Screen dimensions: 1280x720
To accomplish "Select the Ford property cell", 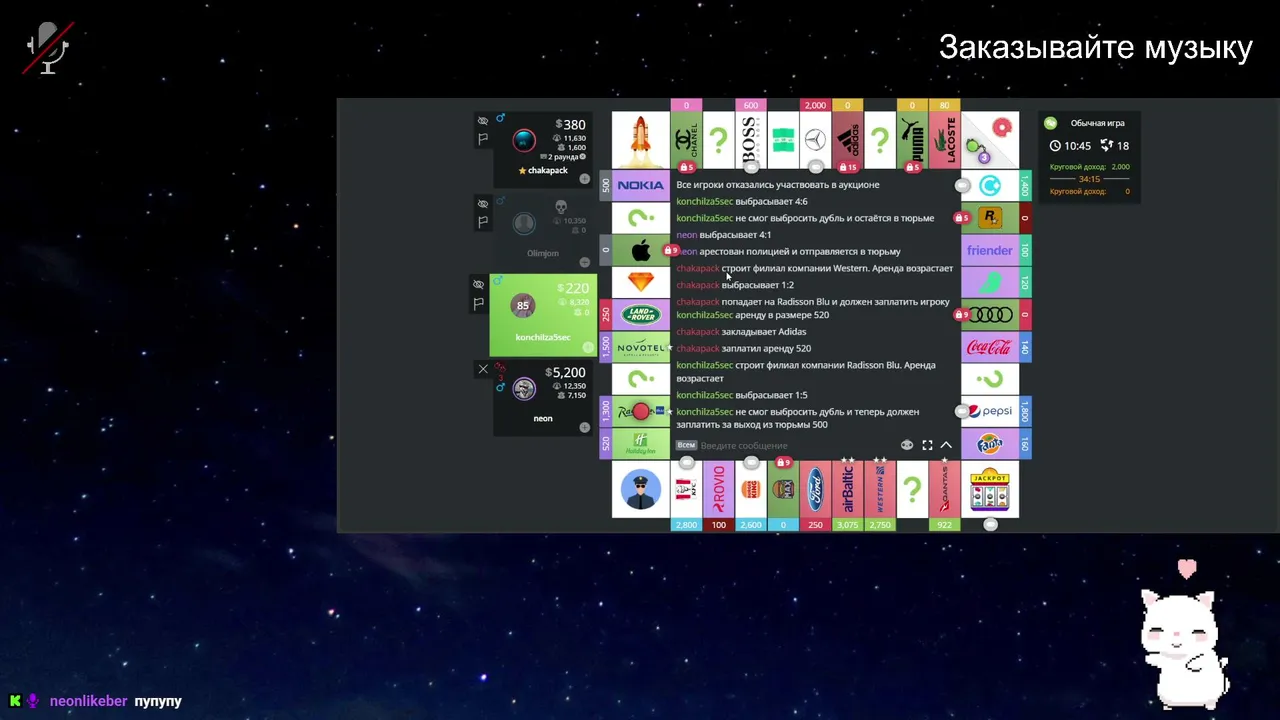I will 815,489.
